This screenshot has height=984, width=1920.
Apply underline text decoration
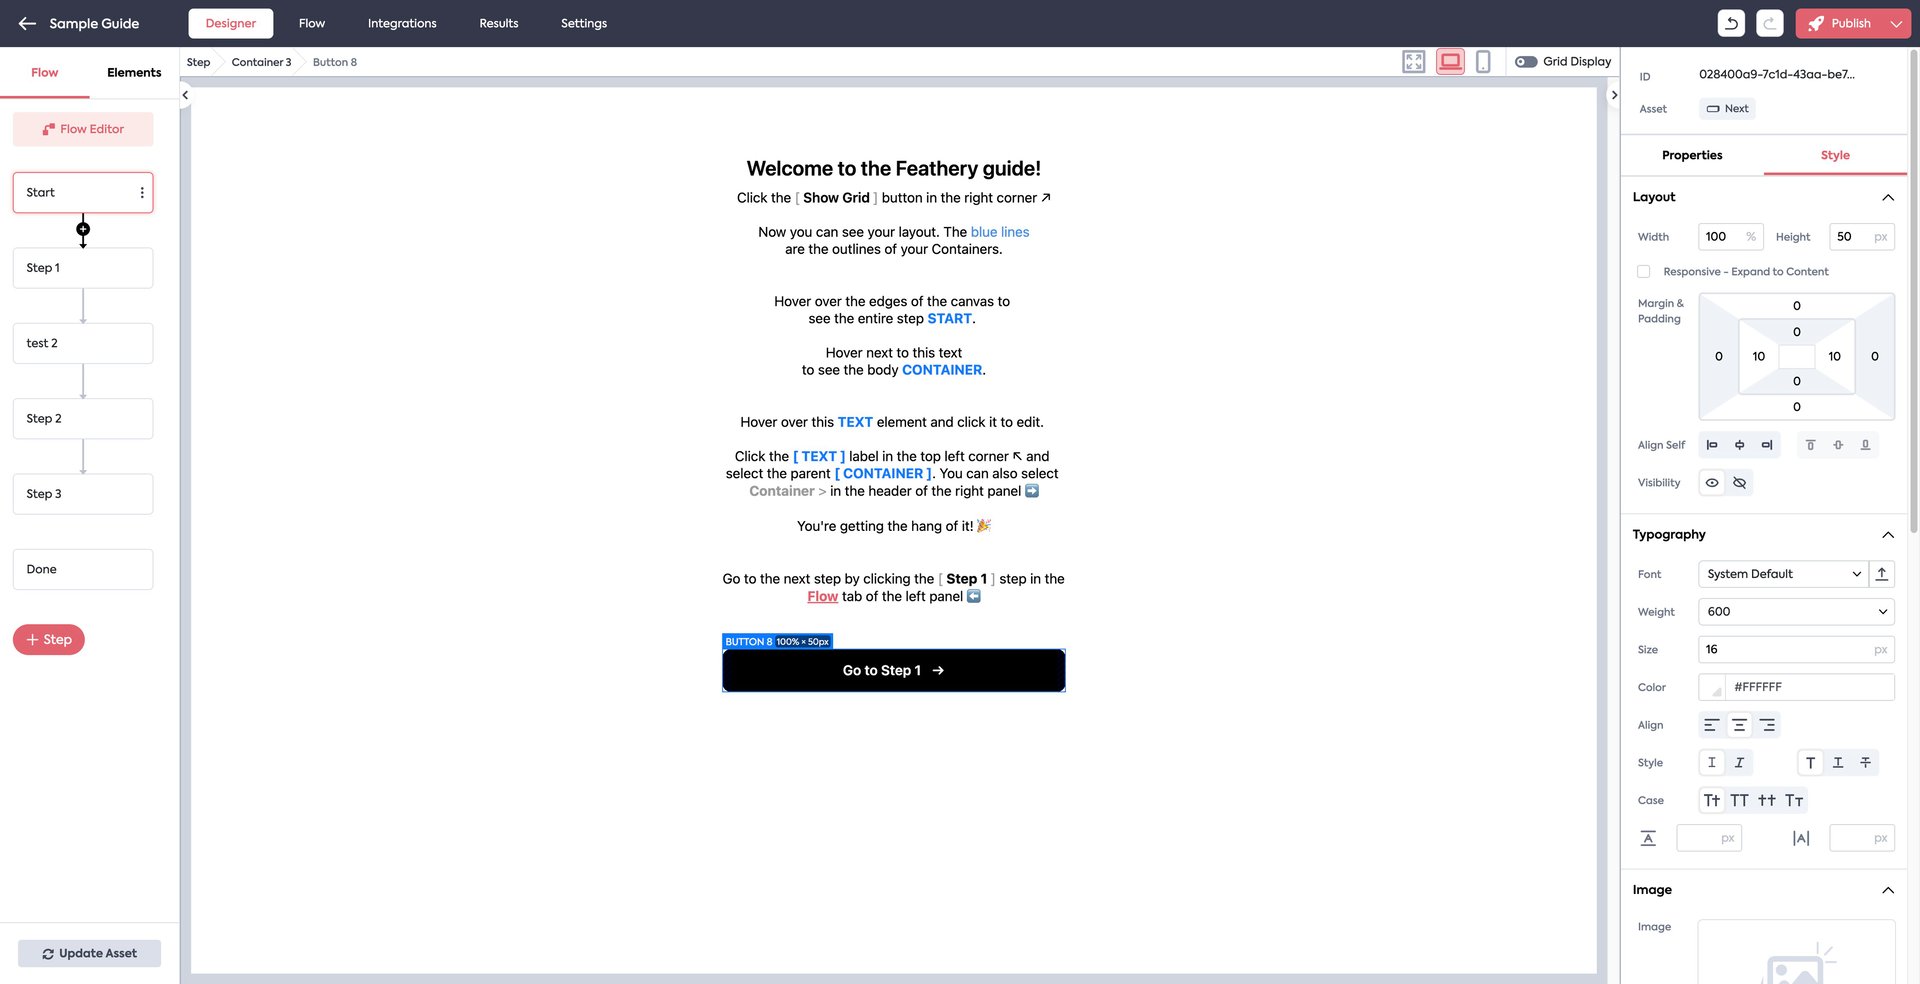click(x=1838, y=763)
